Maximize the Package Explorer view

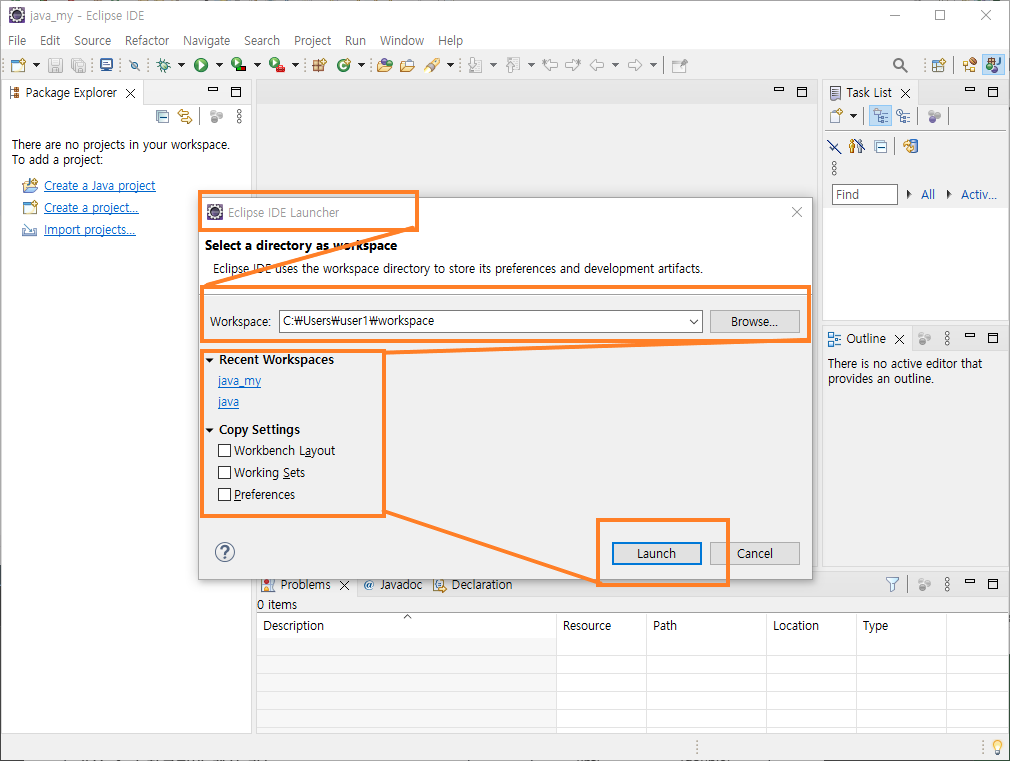pos(236,92)
